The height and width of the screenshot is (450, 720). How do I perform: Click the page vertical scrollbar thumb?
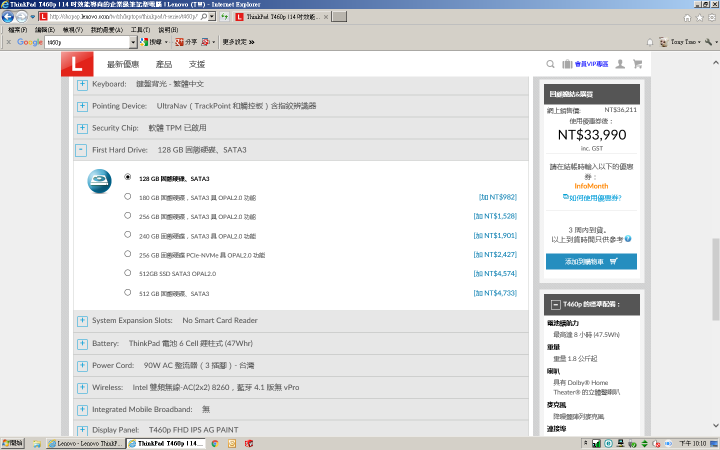[715, 279]
